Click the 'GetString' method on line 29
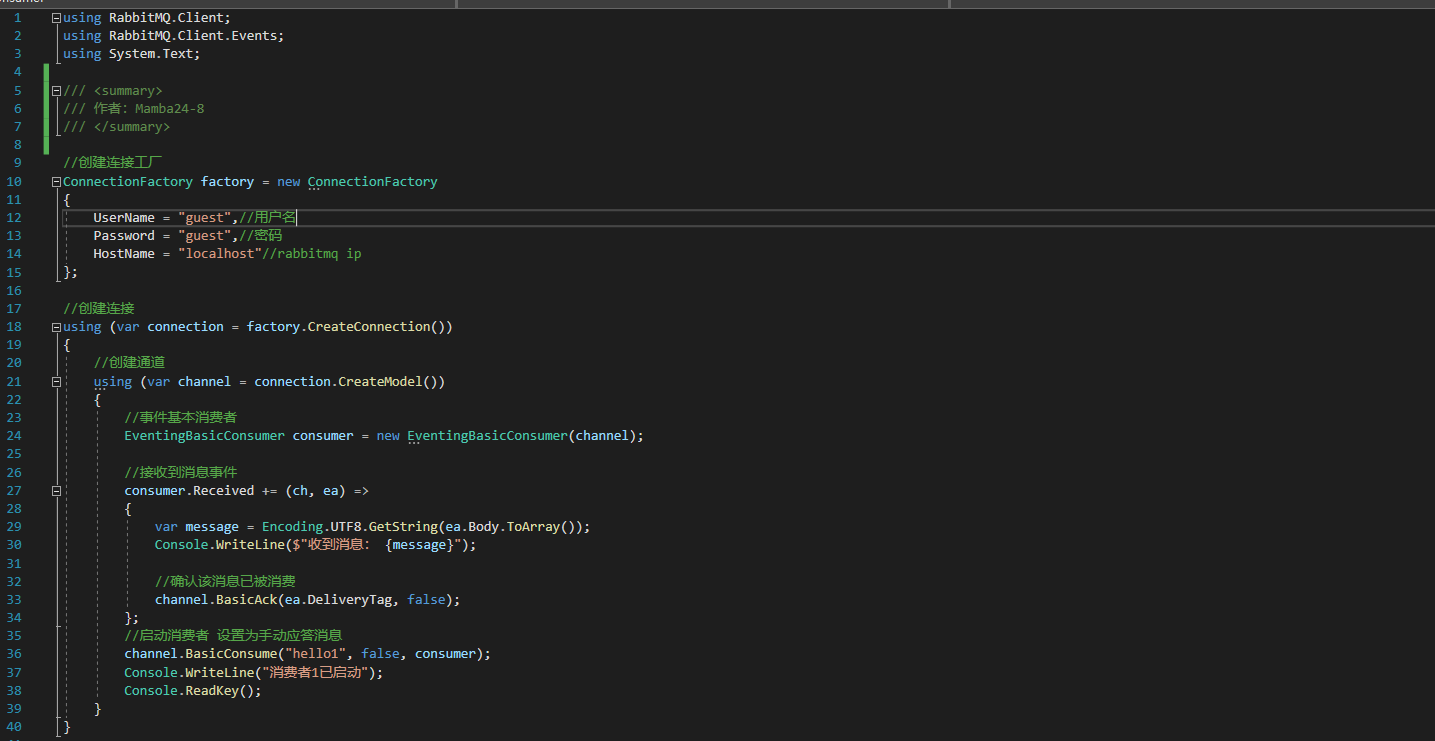 coord(403,526)
